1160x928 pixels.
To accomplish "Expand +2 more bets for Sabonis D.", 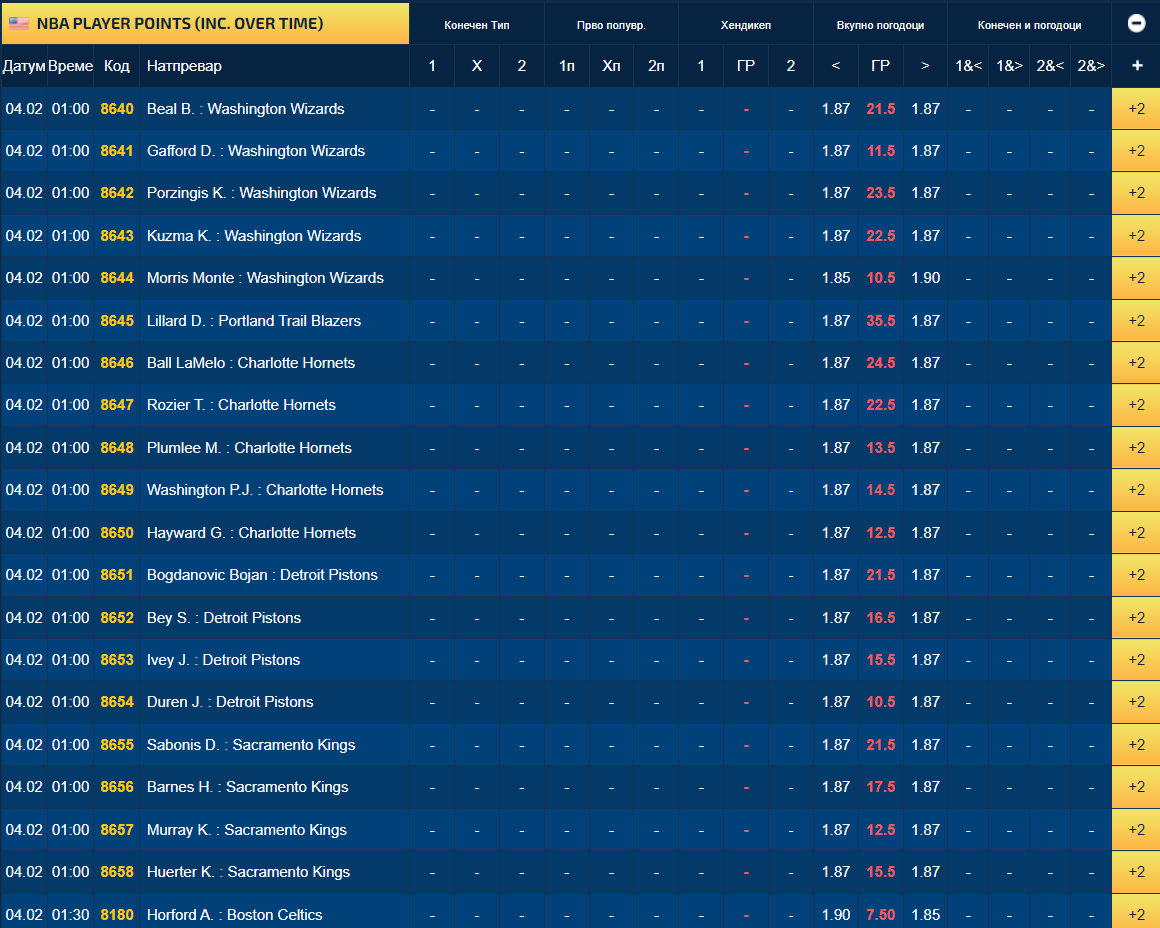I will pyautogui.click(x=1136, y=745).
